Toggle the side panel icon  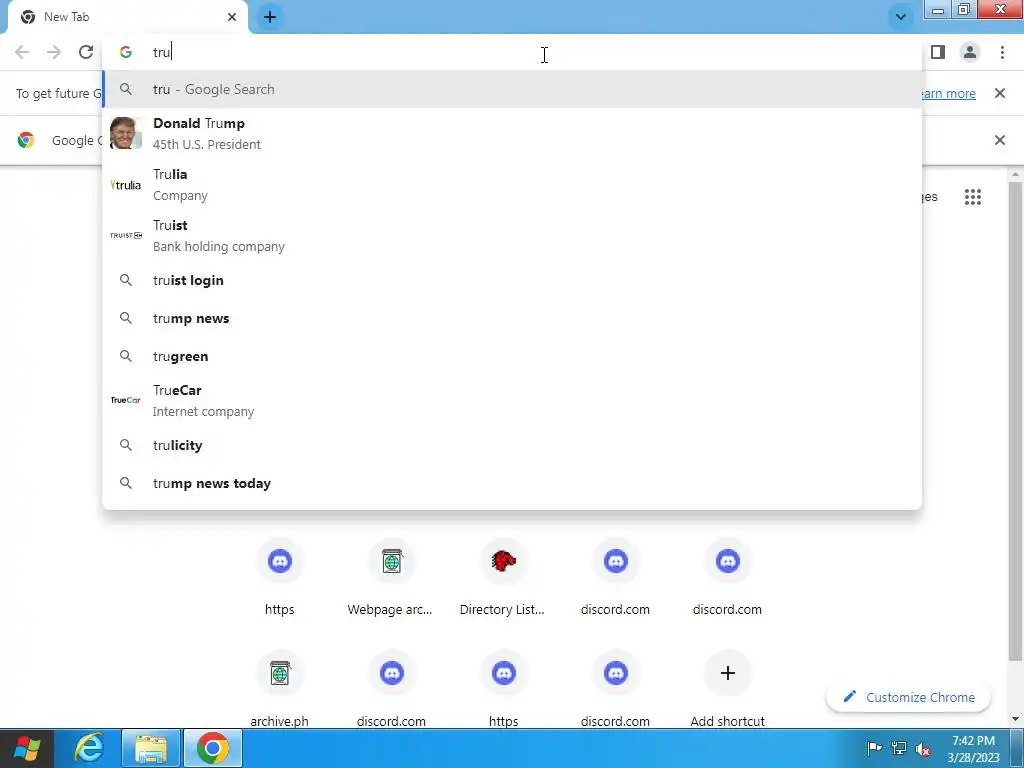click(x=938, y=52)
